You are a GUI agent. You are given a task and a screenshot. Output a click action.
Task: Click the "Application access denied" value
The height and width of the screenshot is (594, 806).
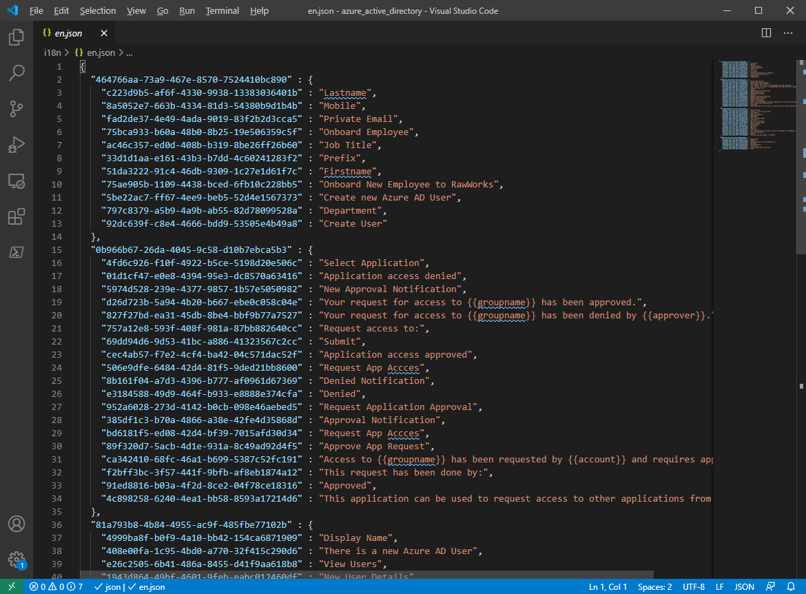[x=390, y=276]
